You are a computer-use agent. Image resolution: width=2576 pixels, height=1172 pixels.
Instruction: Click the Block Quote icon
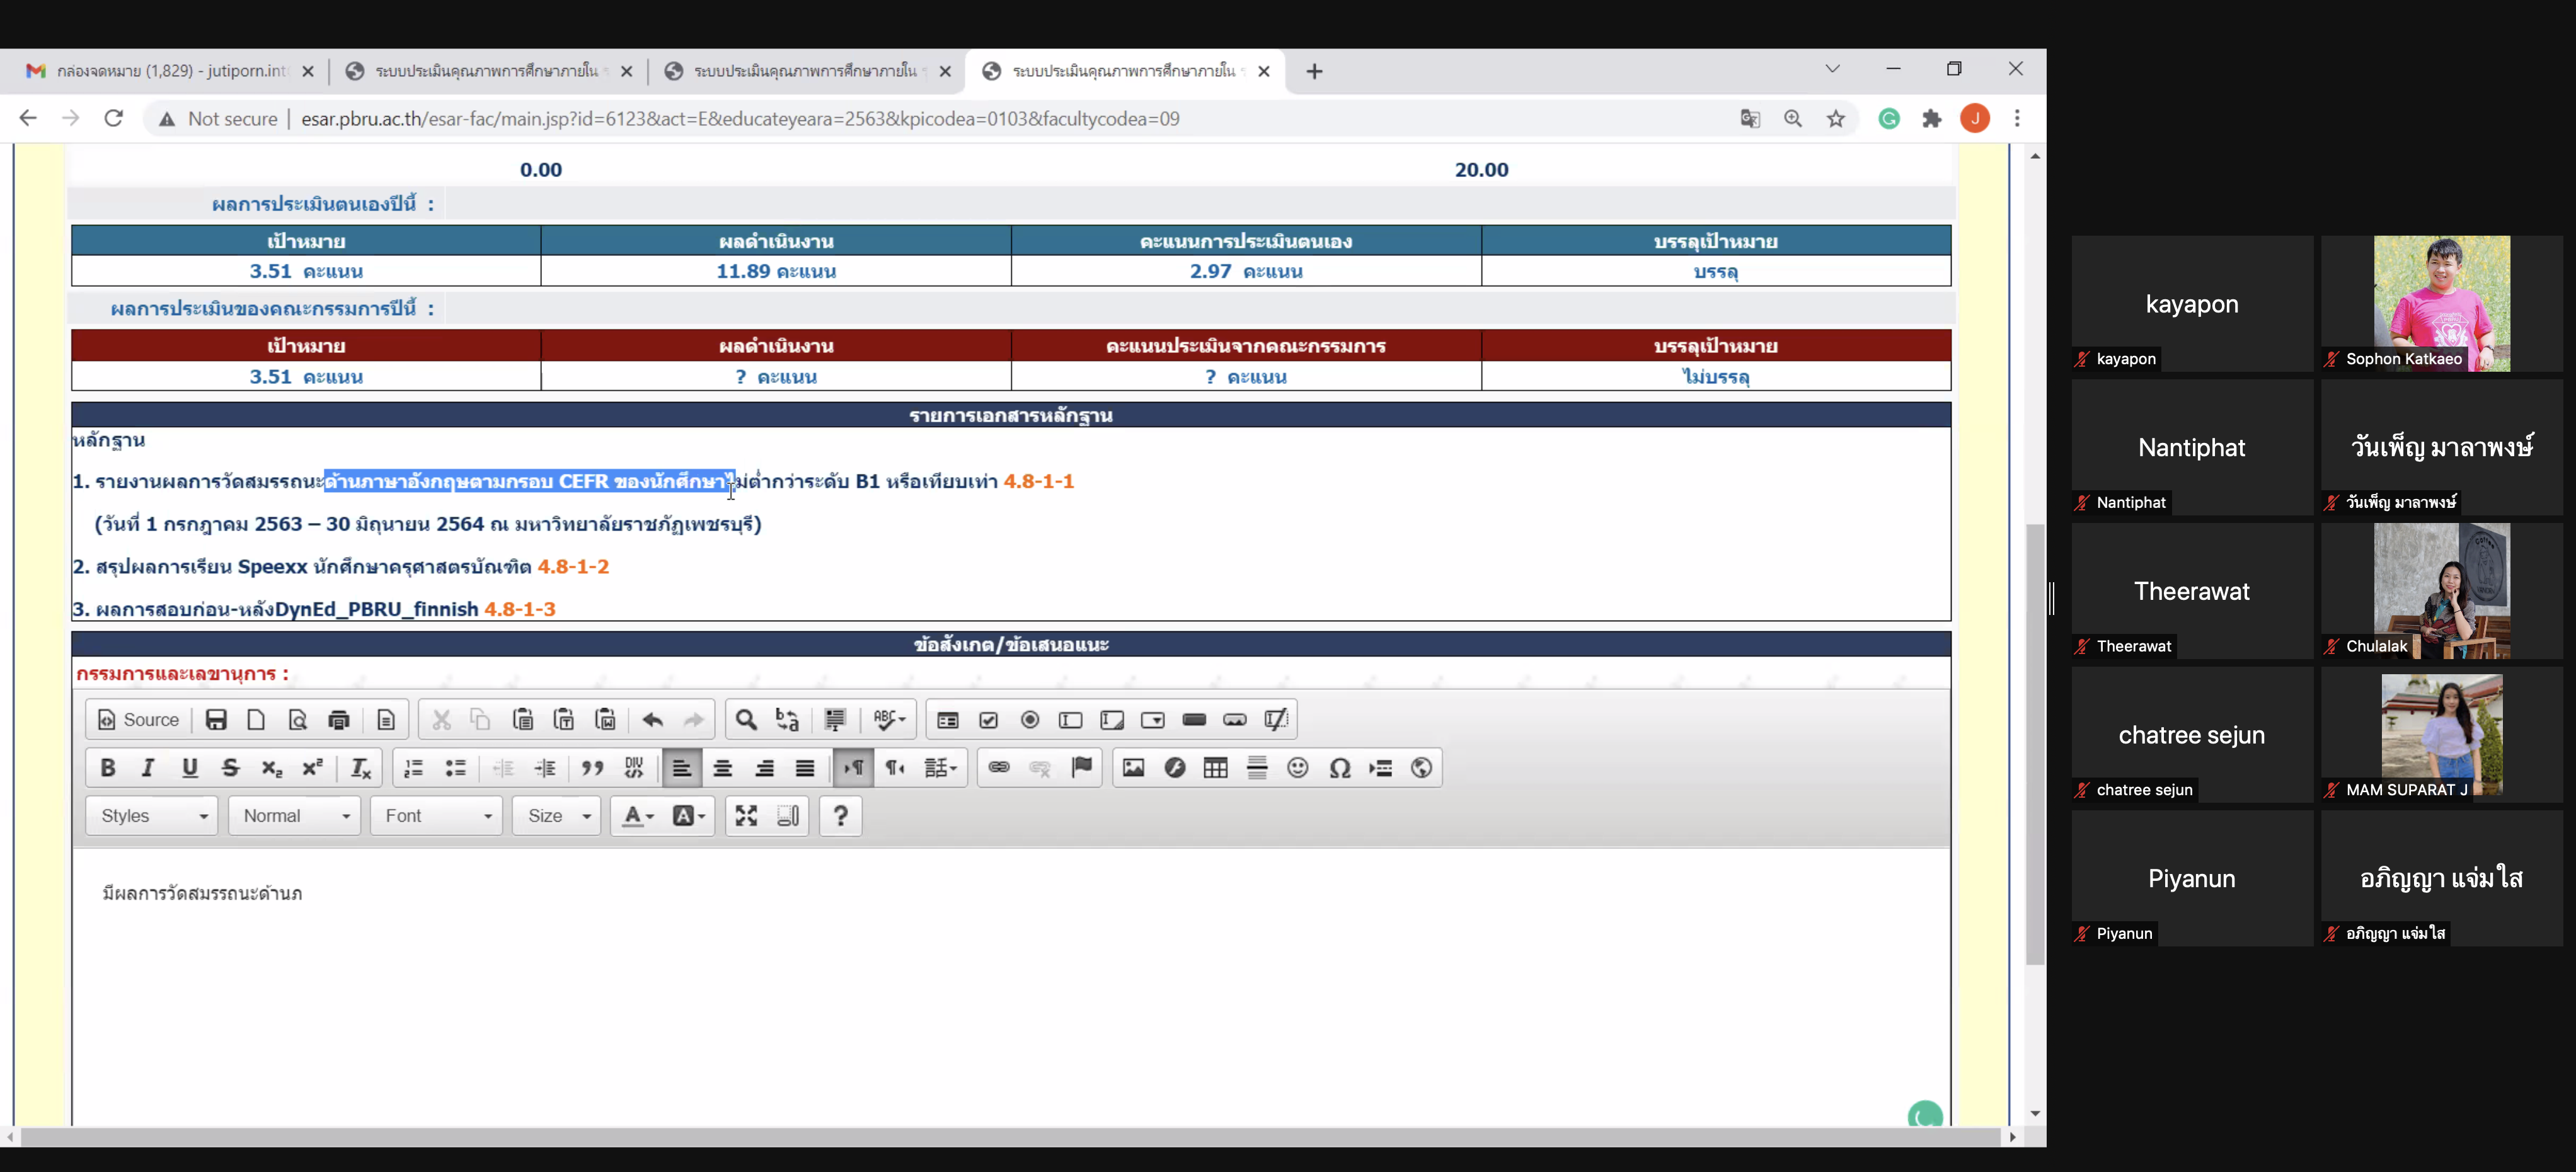pyautogui.click(x=593, y=768)
